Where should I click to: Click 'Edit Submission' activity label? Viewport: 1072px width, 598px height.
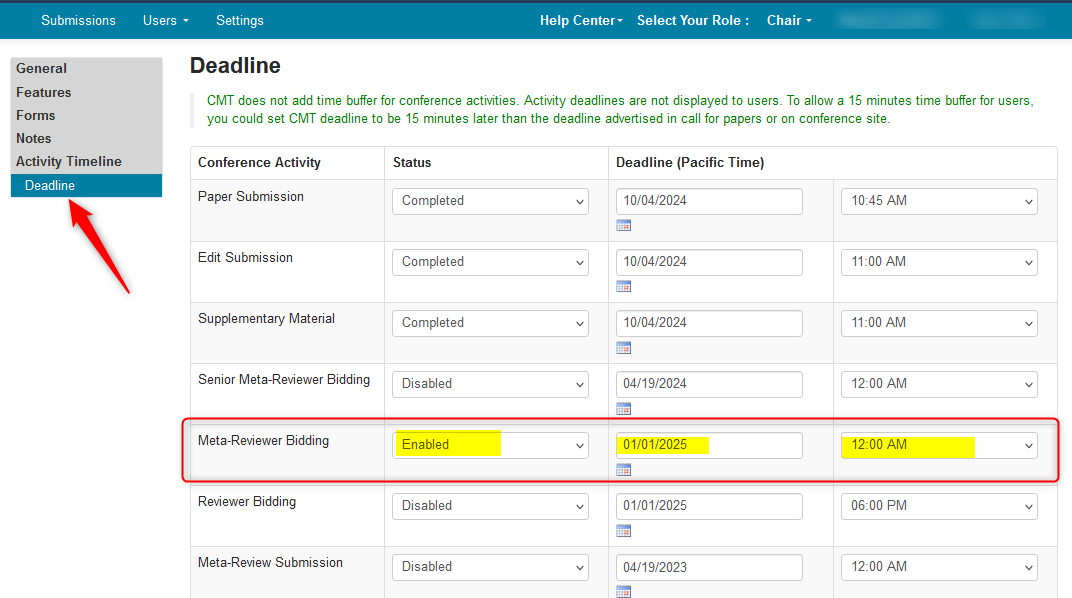point(245,258)
